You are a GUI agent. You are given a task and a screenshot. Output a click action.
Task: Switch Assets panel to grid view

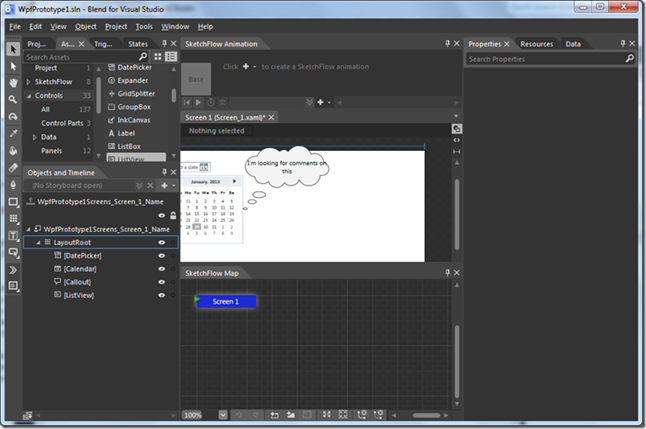[x=158, y=56]
